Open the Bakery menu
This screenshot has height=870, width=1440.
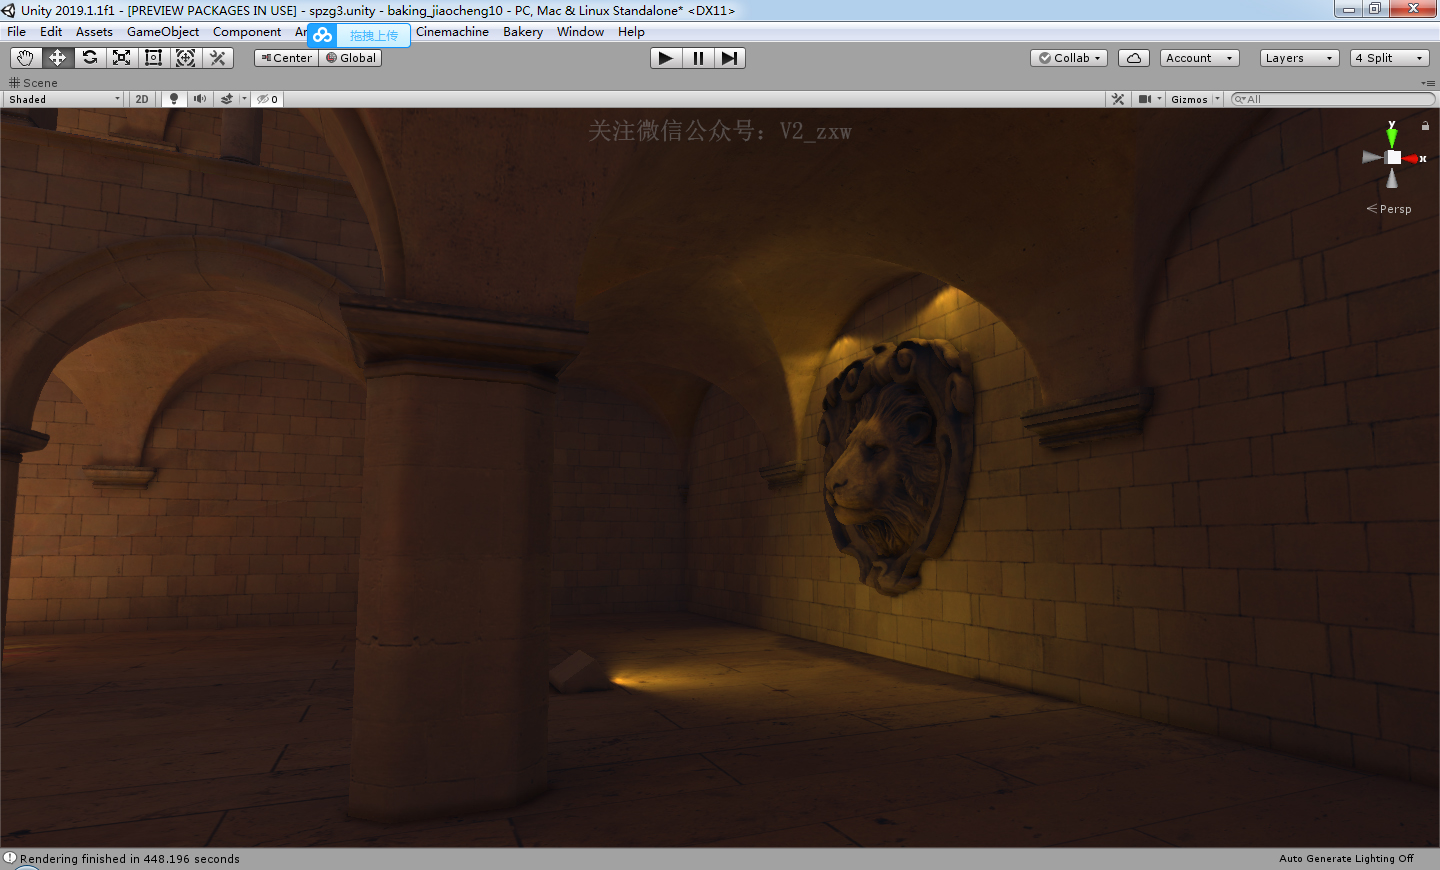[x=523, y=32]
